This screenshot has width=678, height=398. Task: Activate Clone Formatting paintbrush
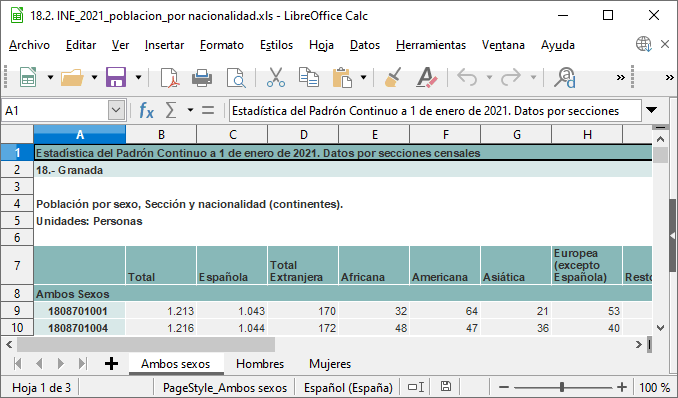pos(393,78)
